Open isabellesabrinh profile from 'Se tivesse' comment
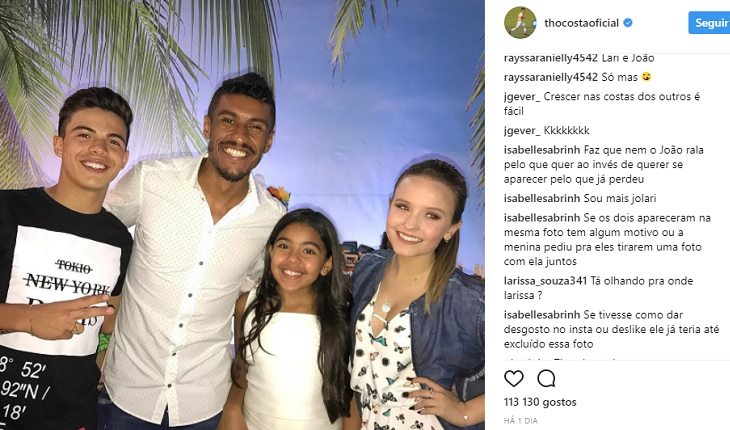 tap(542, 315)
